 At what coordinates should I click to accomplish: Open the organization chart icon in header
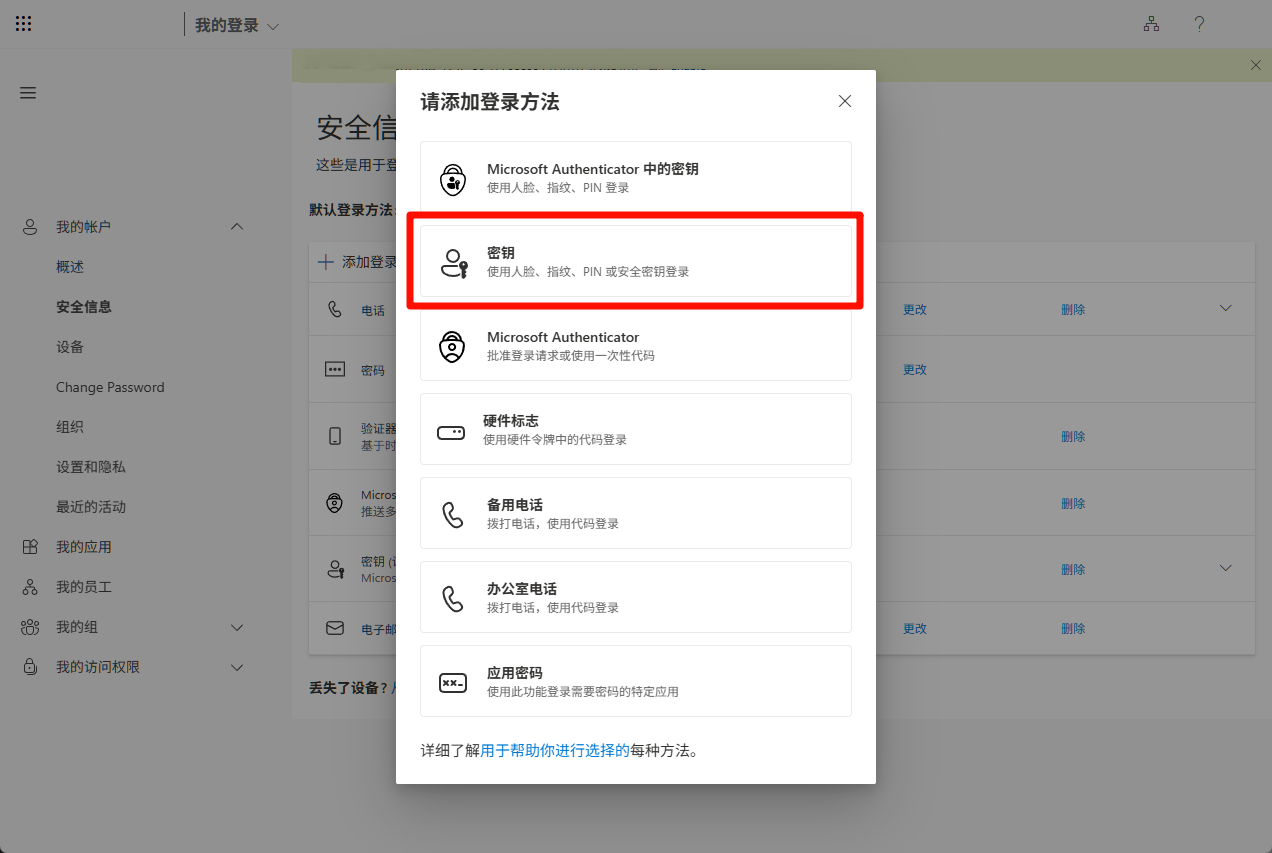[x=1152, y=25]
